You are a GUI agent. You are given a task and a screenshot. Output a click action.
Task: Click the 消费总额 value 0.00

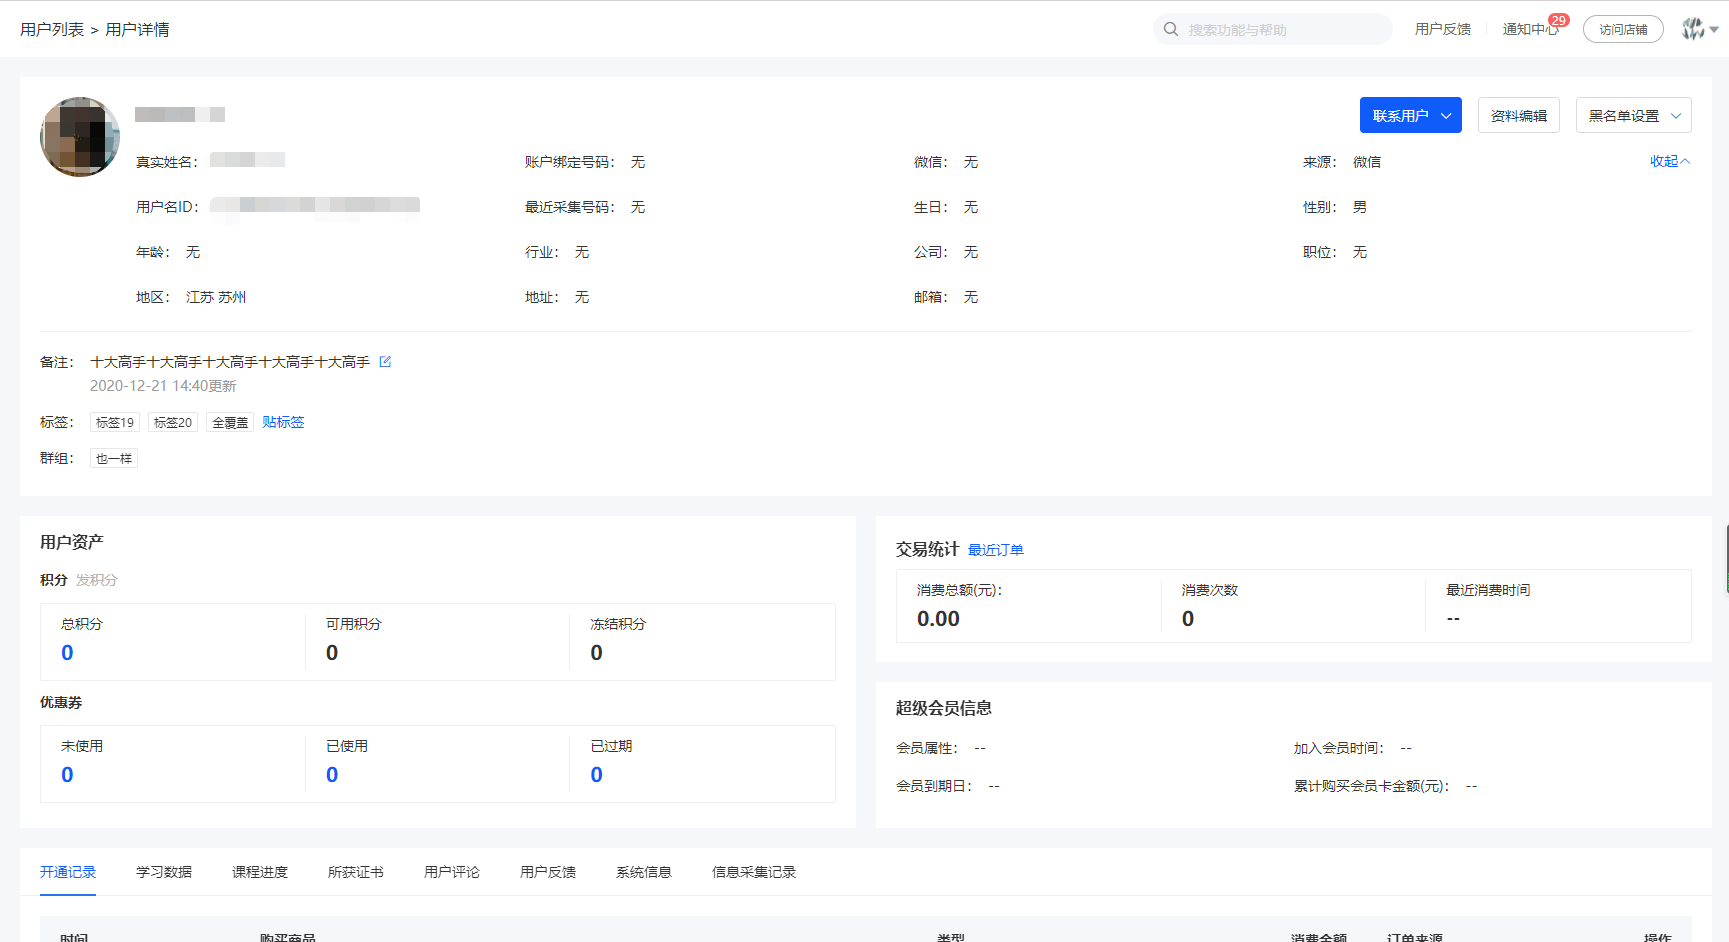point(938,618)
